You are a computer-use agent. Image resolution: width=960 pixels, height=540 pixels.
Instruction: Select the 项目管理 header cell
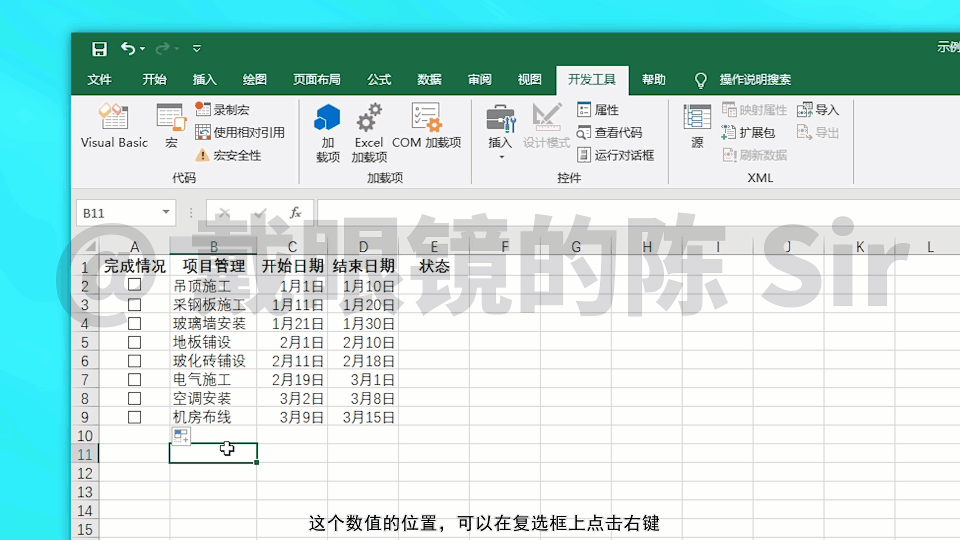[x=213, y=266]
